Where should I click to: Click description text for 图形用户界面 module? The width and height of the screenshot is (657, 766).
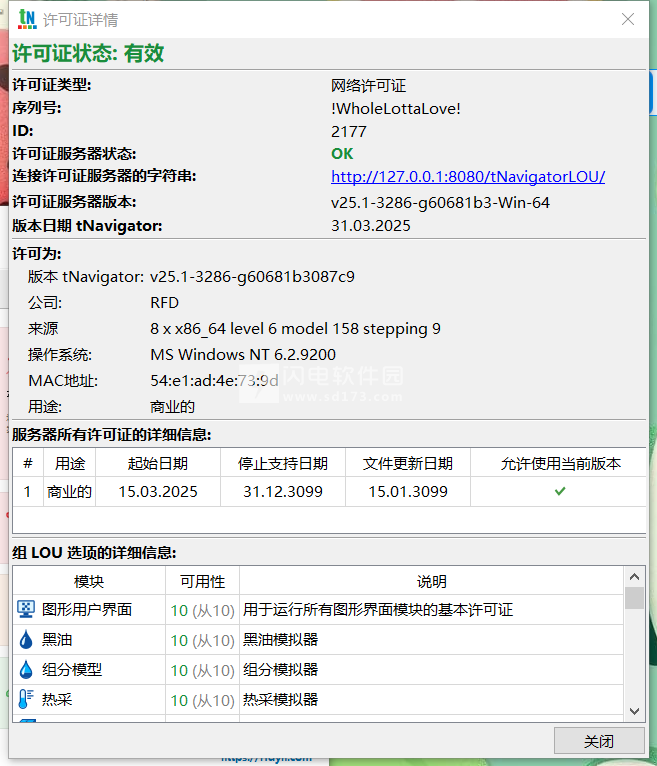[378, 610]
